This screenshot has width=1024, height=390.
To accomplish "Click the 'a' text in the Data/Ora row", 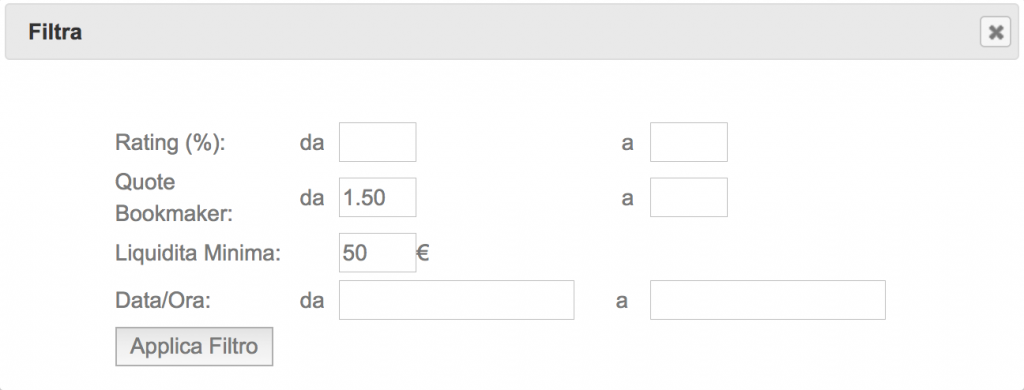I will (622, 301).
